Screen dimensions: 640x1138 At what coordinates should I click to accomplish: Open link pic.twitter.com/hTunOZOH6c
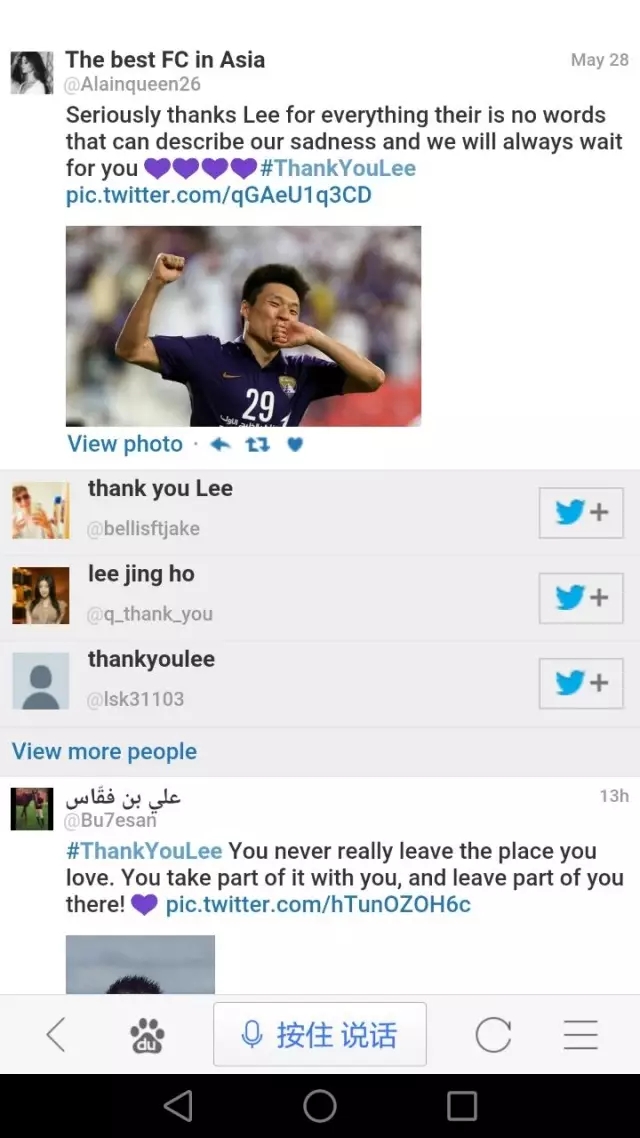tap(318, 905)
